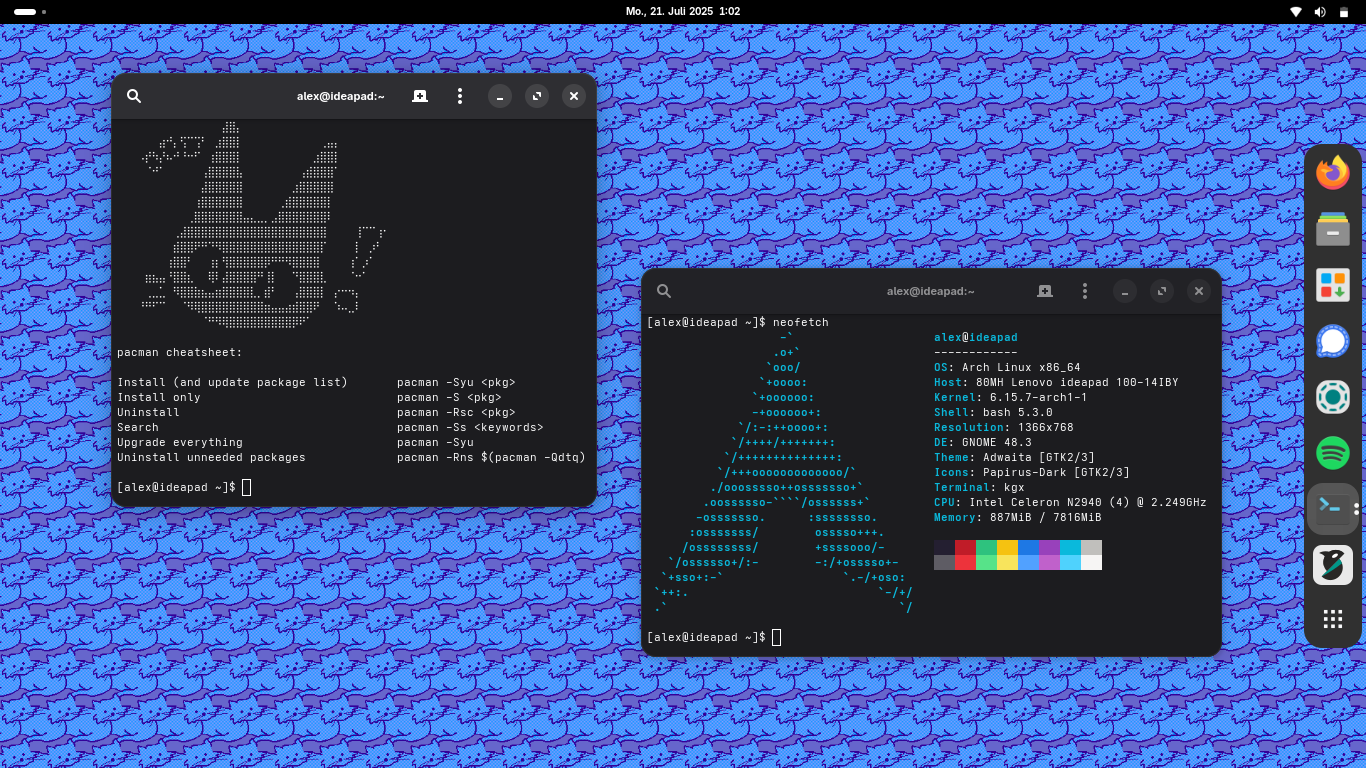
Task: Click the 'pacman -Ss <keywords>' command text
Action: click(x=470, y=427)
